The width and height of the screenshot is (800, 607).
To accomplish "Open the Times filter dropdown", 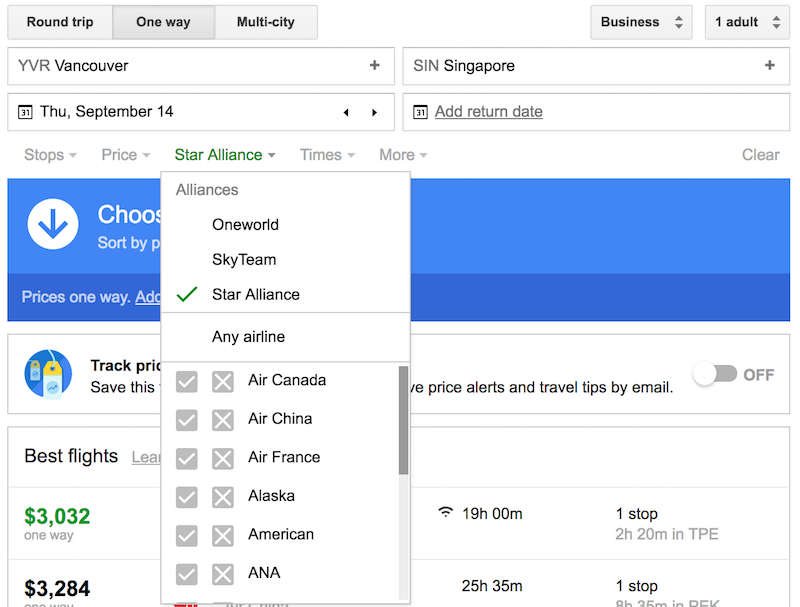I will tap(327, 155).
